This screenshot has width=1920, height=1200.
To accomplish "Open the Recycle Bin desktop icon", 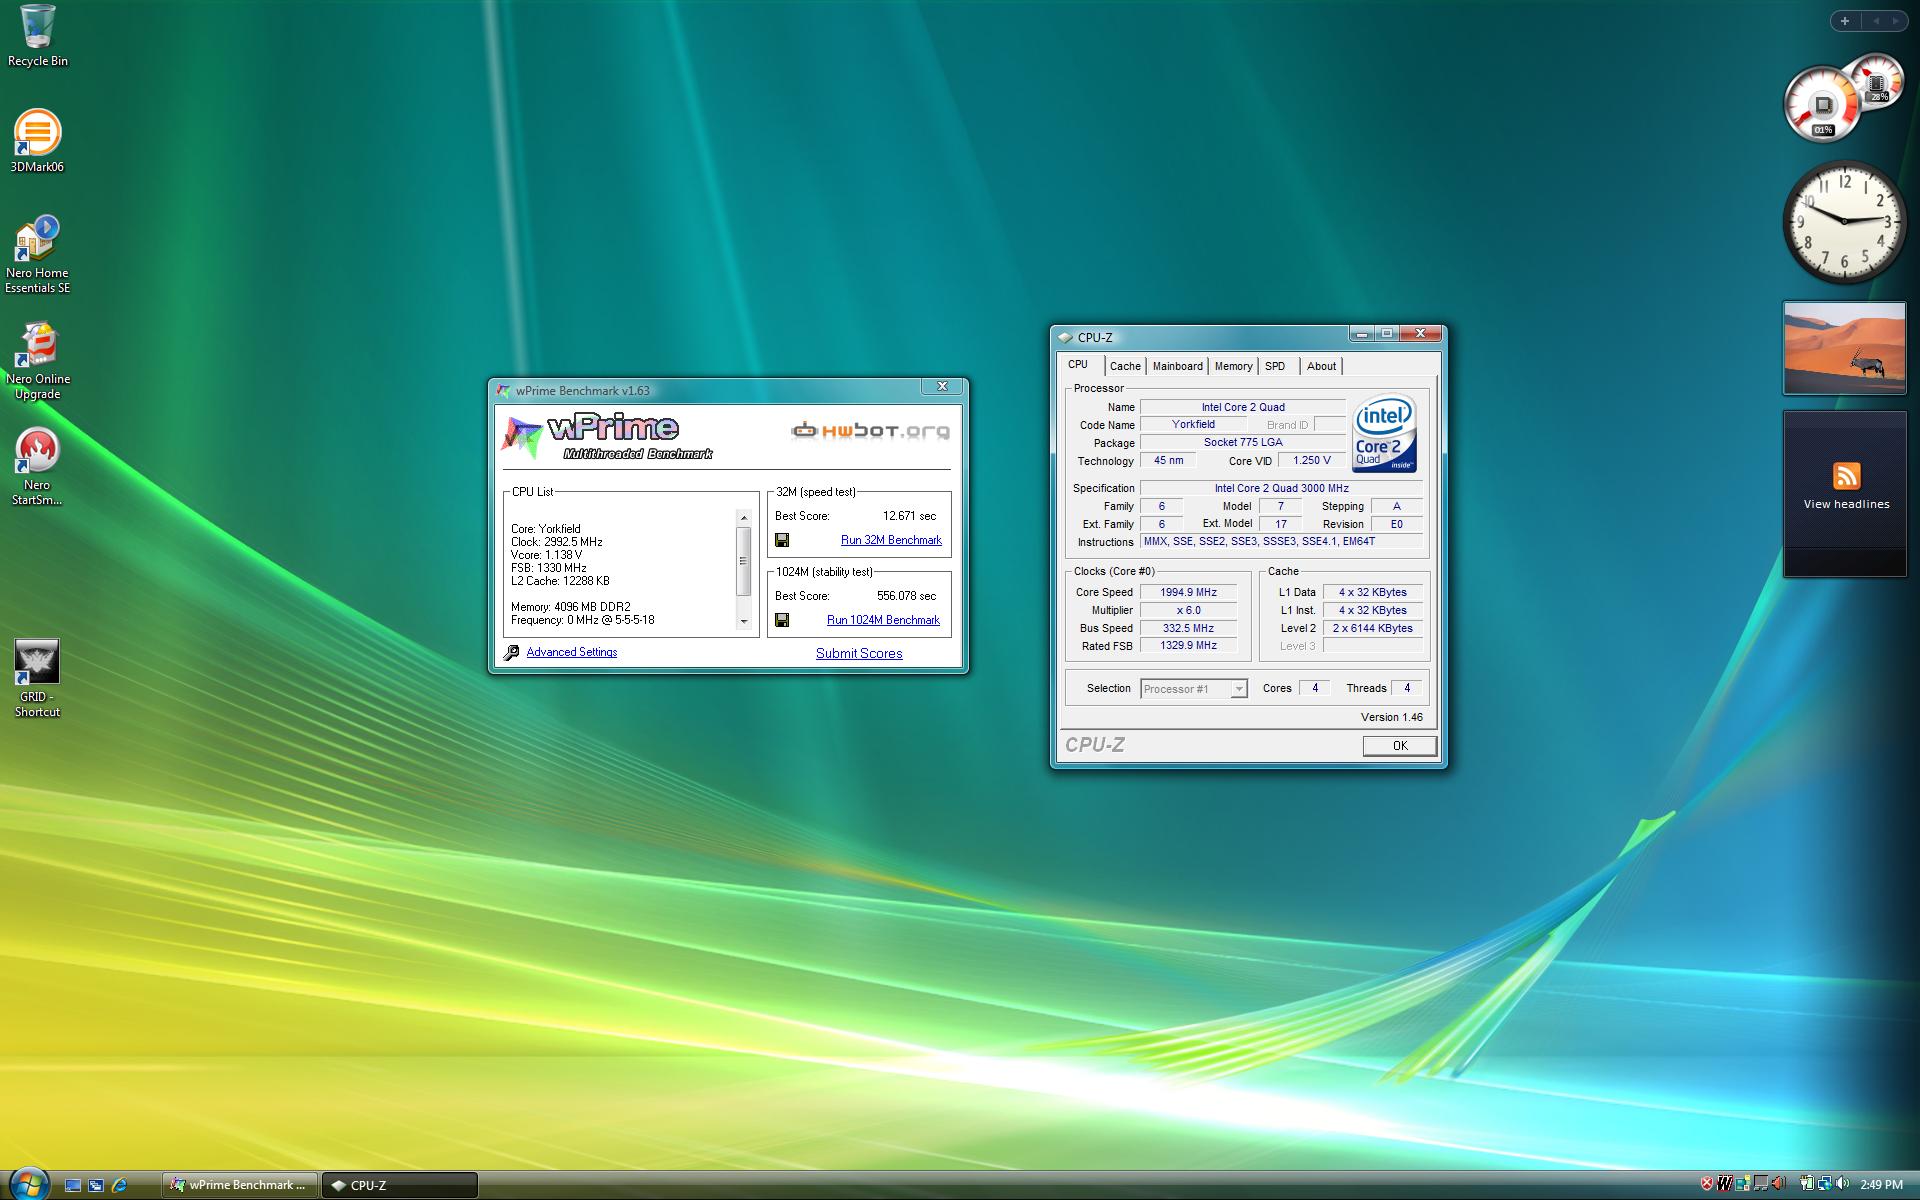I will click(37, 37).
